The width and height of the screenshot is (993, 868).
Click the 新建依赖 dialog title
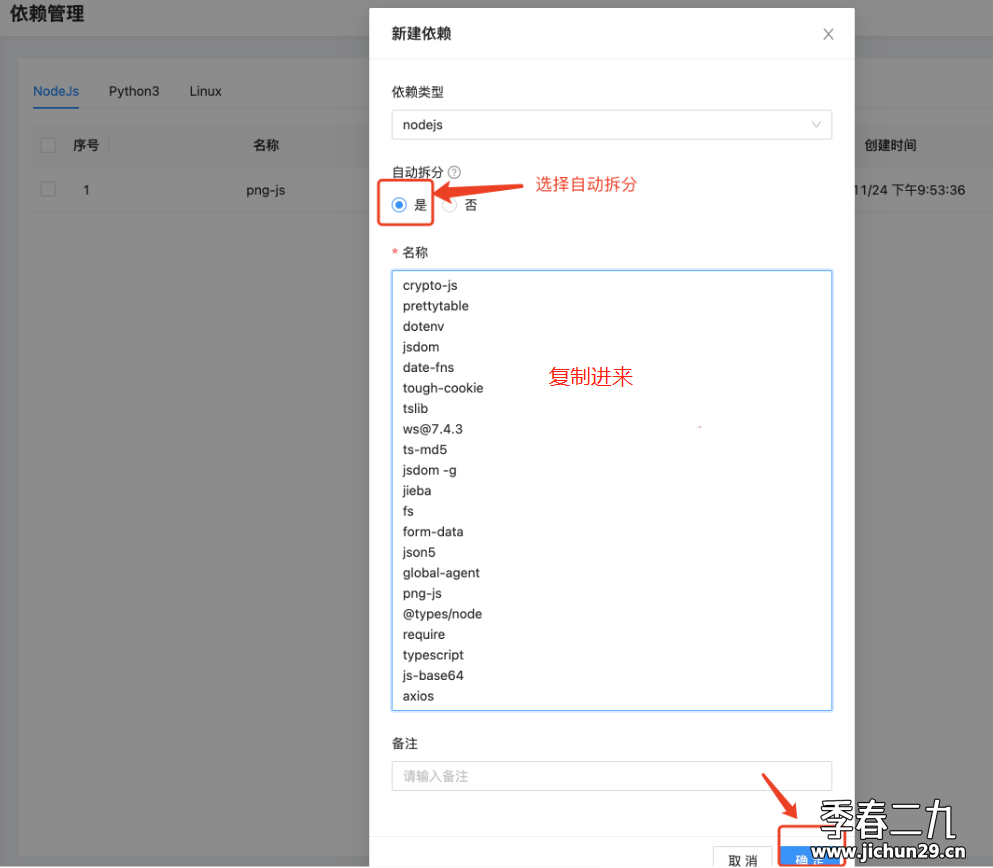[x=421, y=34]
